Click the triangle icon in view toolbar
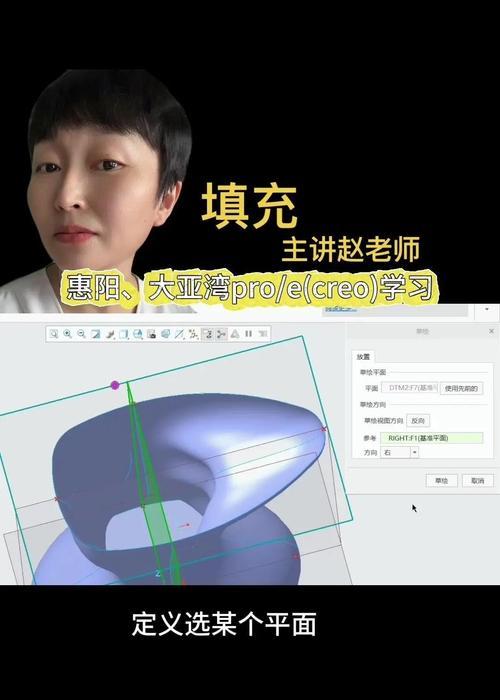 click(x=235, y=334)
